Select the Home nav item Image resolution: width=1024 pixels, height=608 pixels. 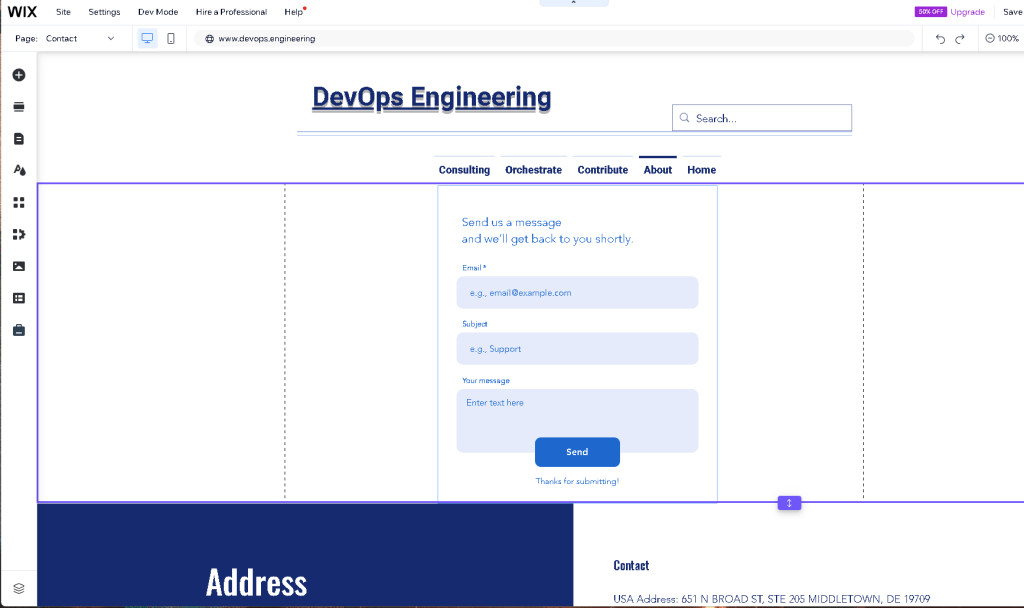click(701, 170)
